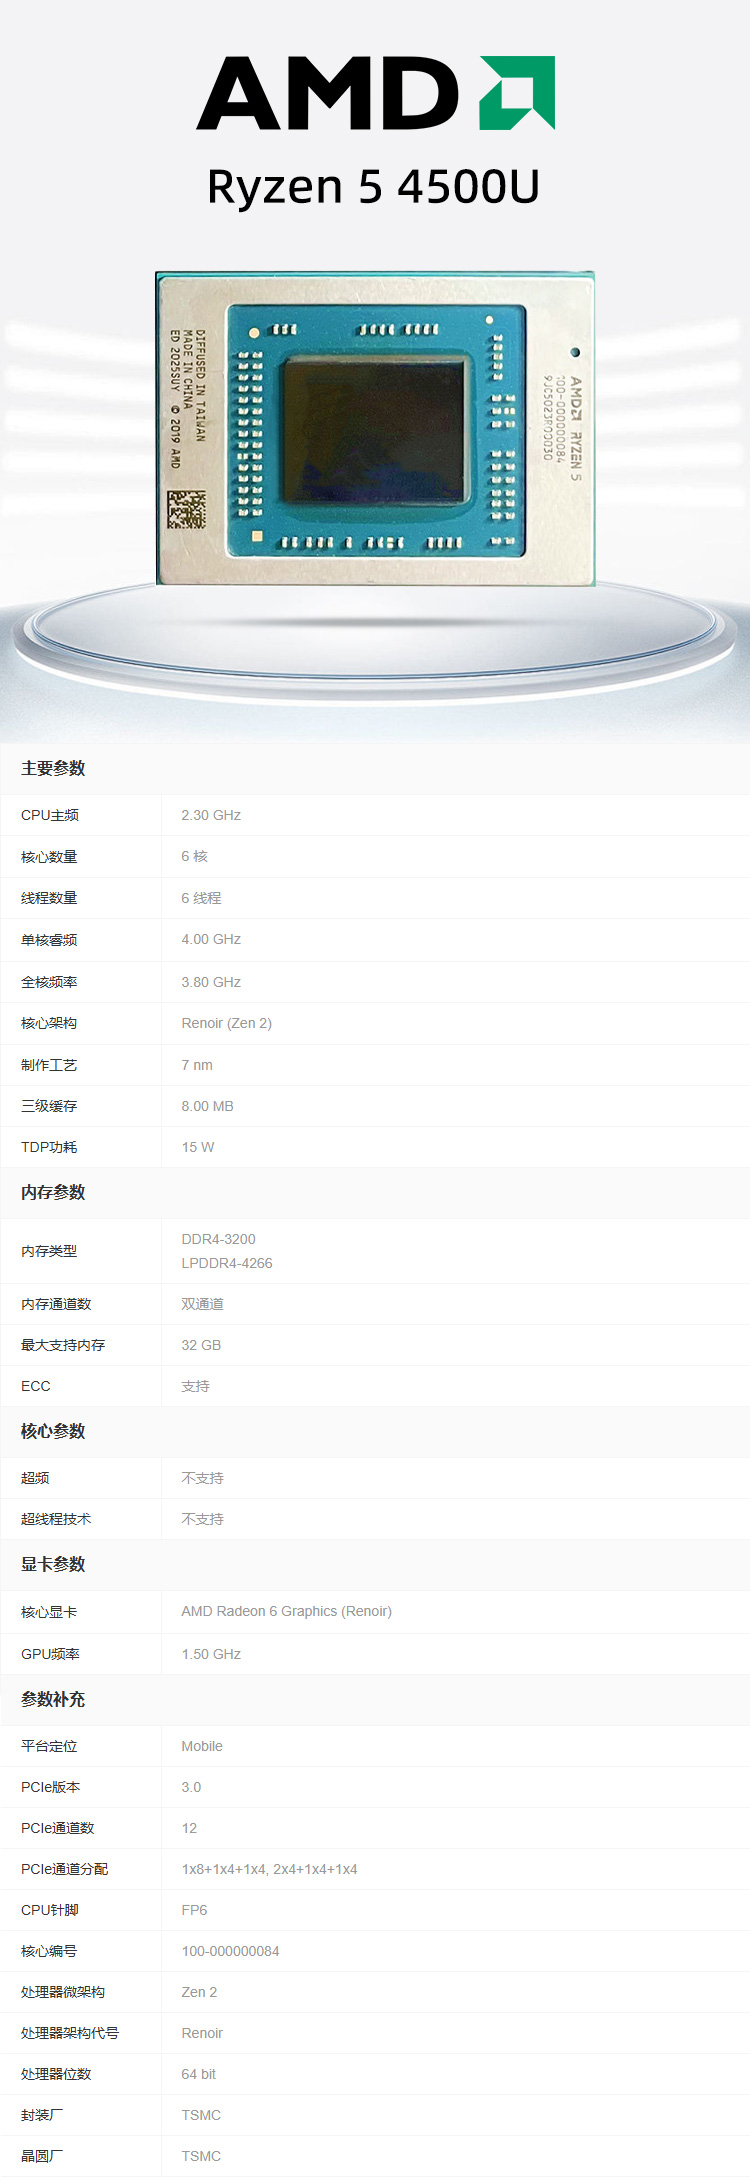Click the 100-000000084 value
750x2177 pixels.
pos(230,1951)
